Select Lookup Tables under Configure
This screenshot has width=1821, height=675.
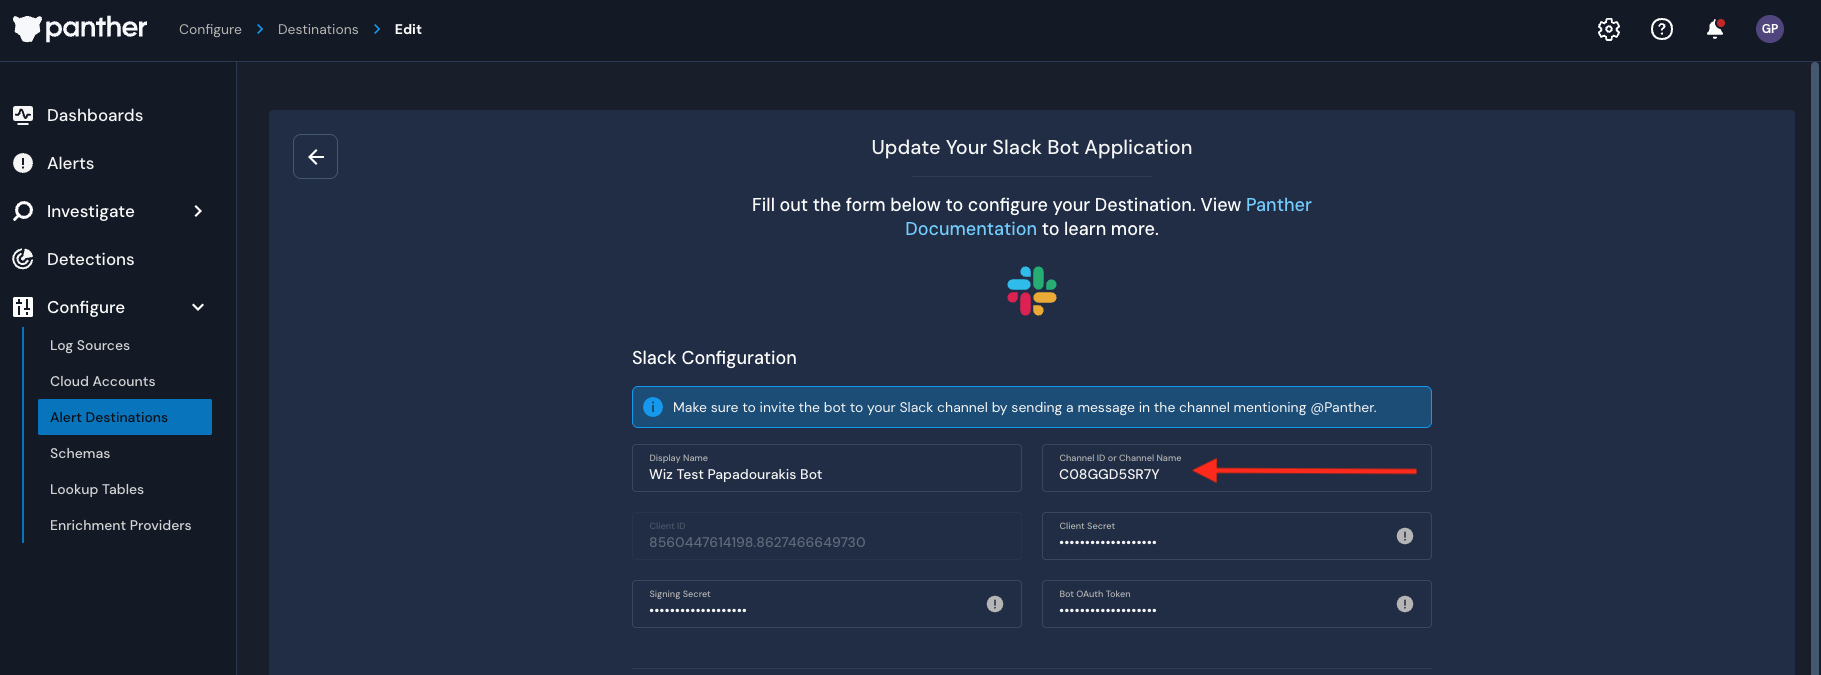(x=97, y=489)
